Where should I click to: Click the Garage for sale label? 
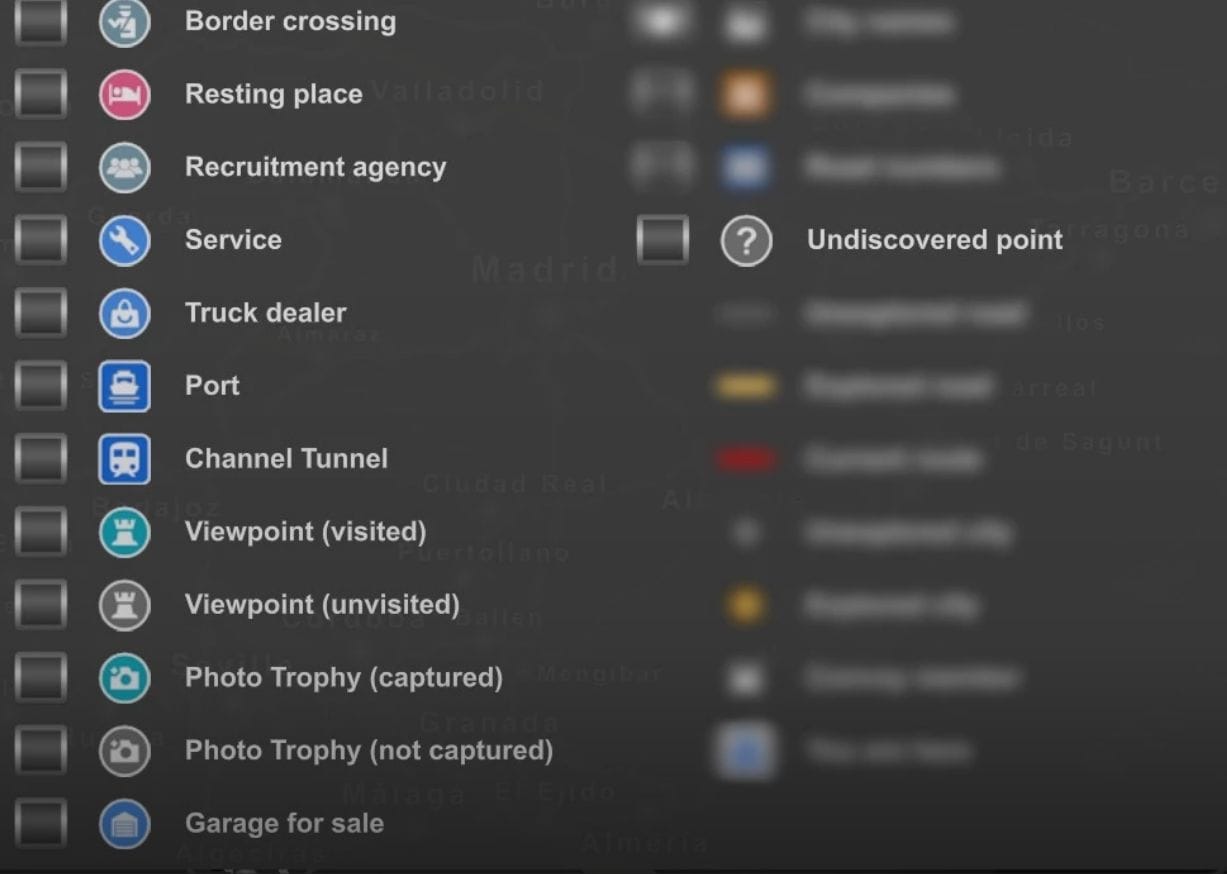pyautogui.click(x=284, y=824)
